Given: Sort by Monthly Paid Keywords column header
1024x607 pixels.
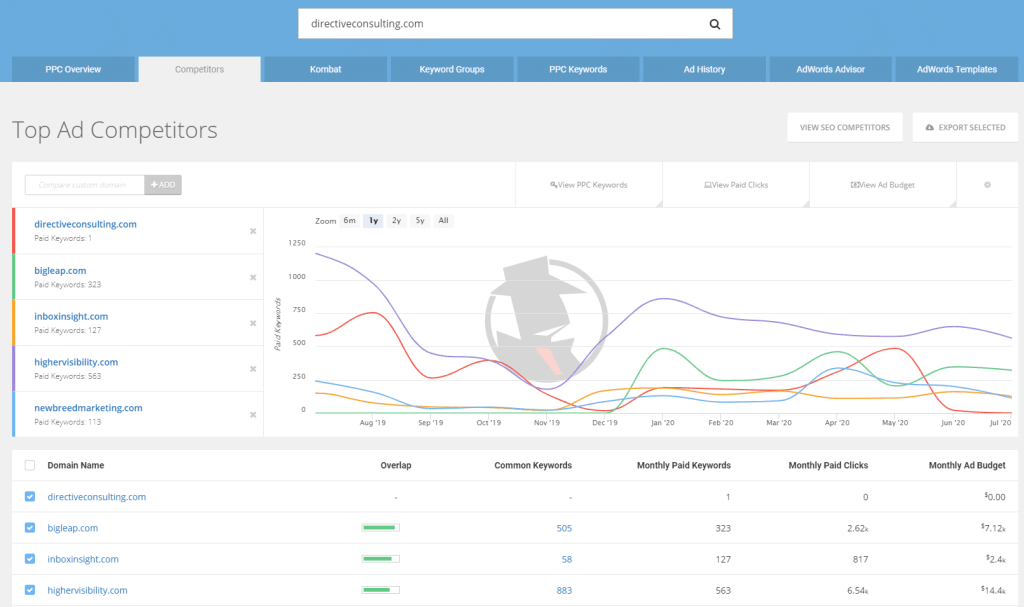Looking at the screenshot, I should (684, 465).
